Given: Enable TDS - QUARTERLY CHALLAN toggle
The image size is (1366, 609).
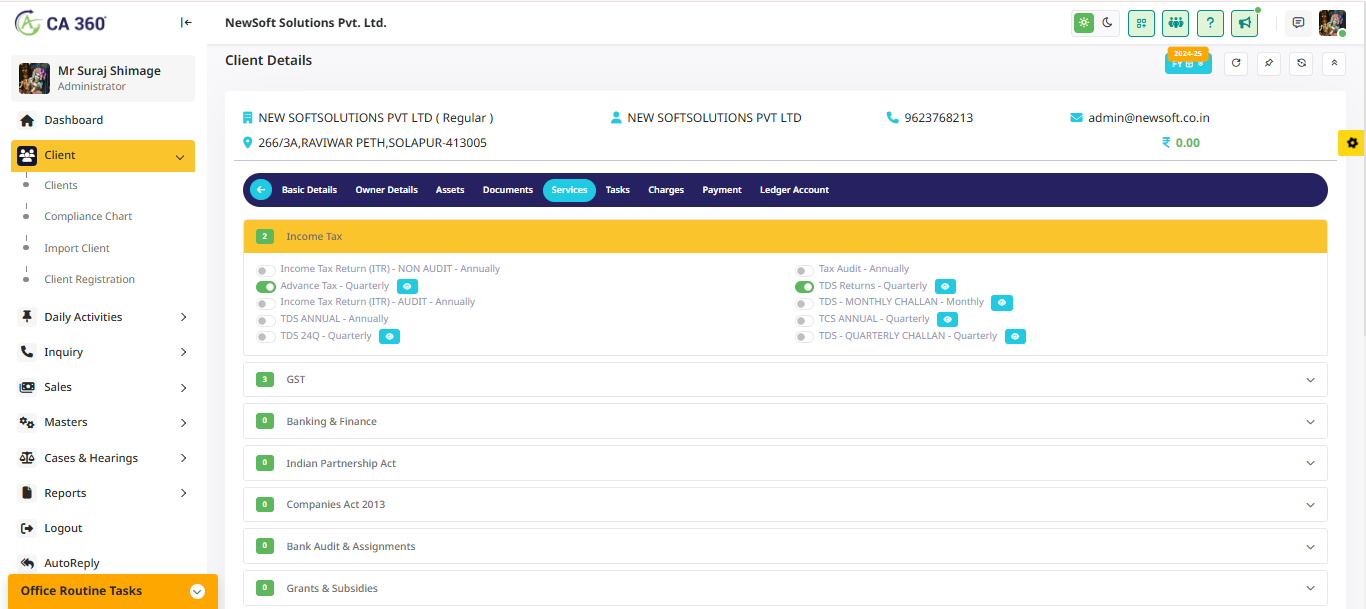Looking at the screenshot, I should click(804, 337).
